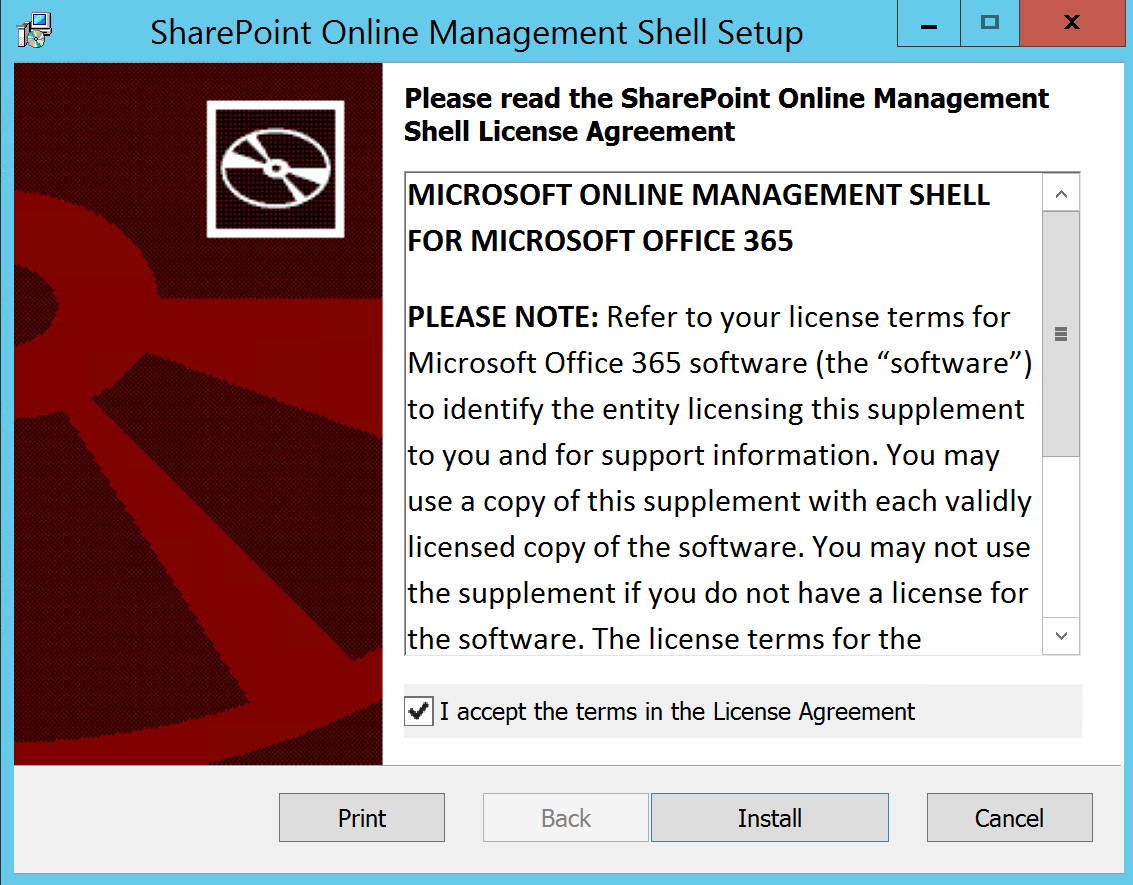Screen dimensions: 1133x885
Task: Cancel the SharePoint setup
Action: 1009,818
